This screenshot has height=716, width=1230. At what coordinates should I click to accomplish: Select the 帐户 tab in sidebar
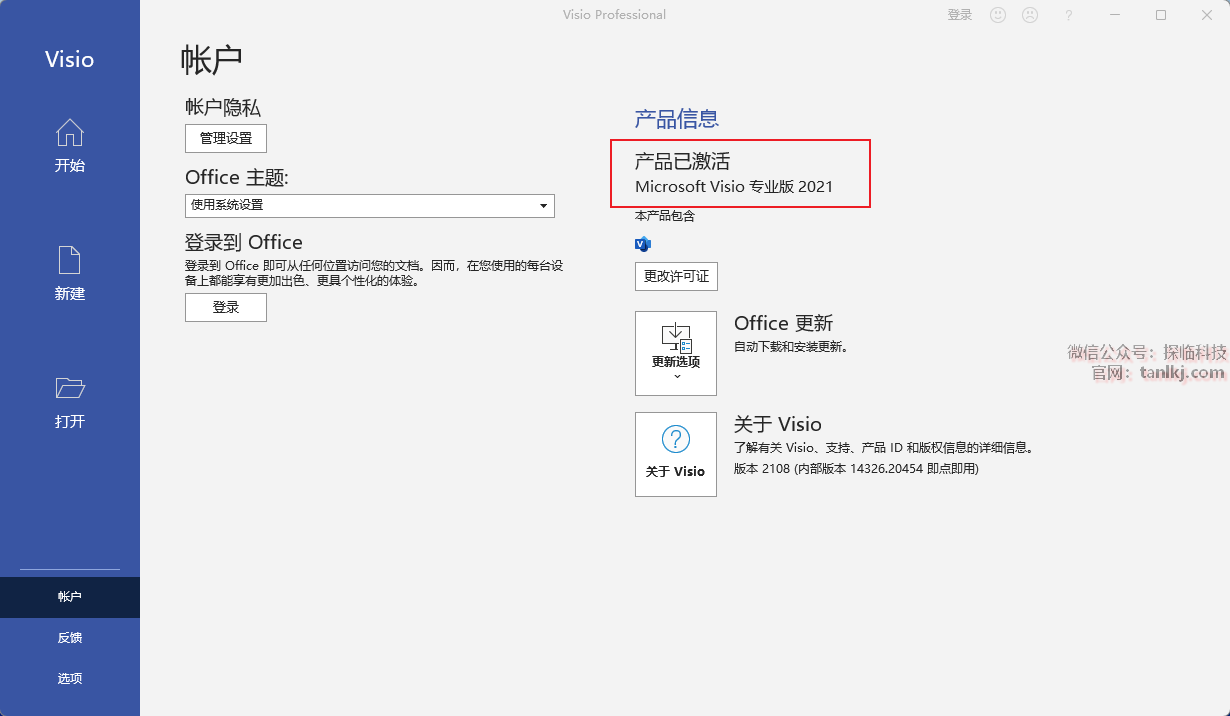click(70, 597)
